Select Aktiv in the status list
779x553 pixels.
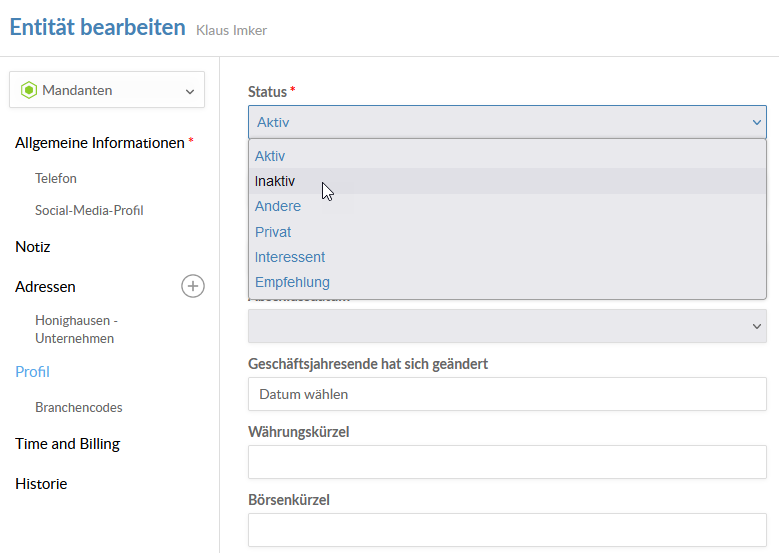pos(507,156)
